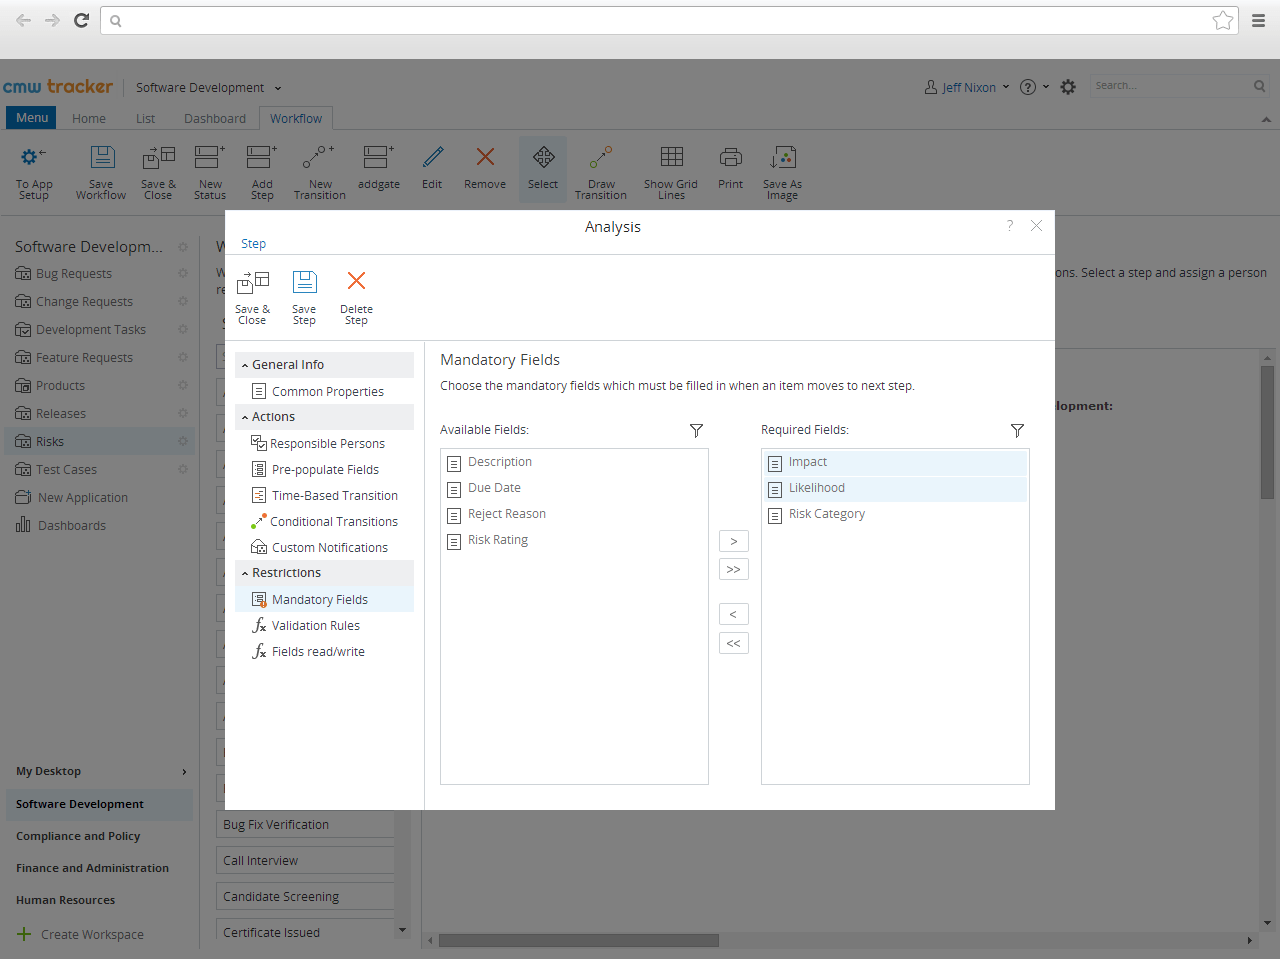Click the Save As Image icon
The height and width of the screenshot is (959, 1280).
tap(782, 170)
